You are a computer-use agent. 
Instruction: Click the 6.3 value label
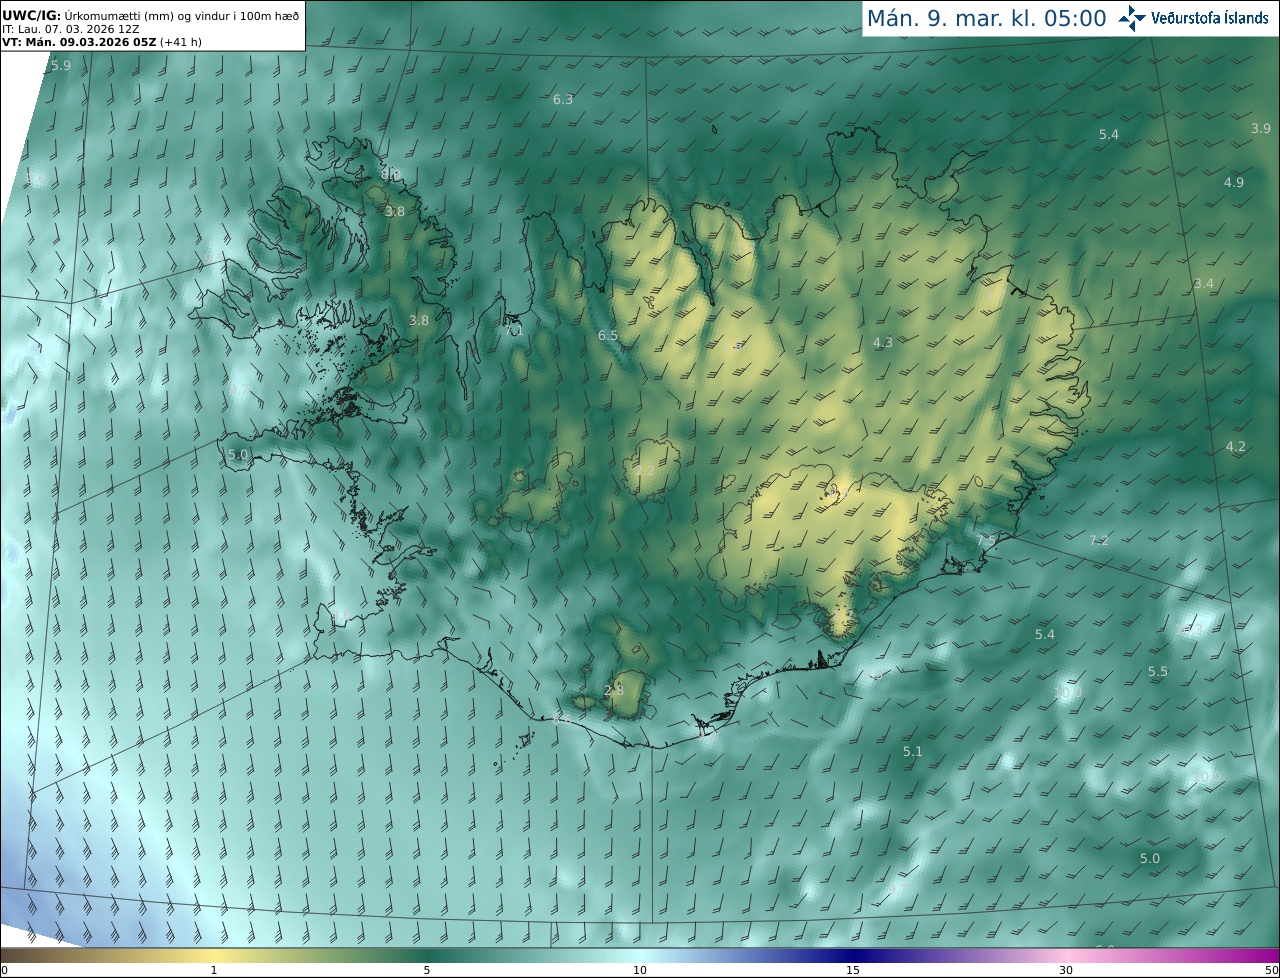click(563, 99)
